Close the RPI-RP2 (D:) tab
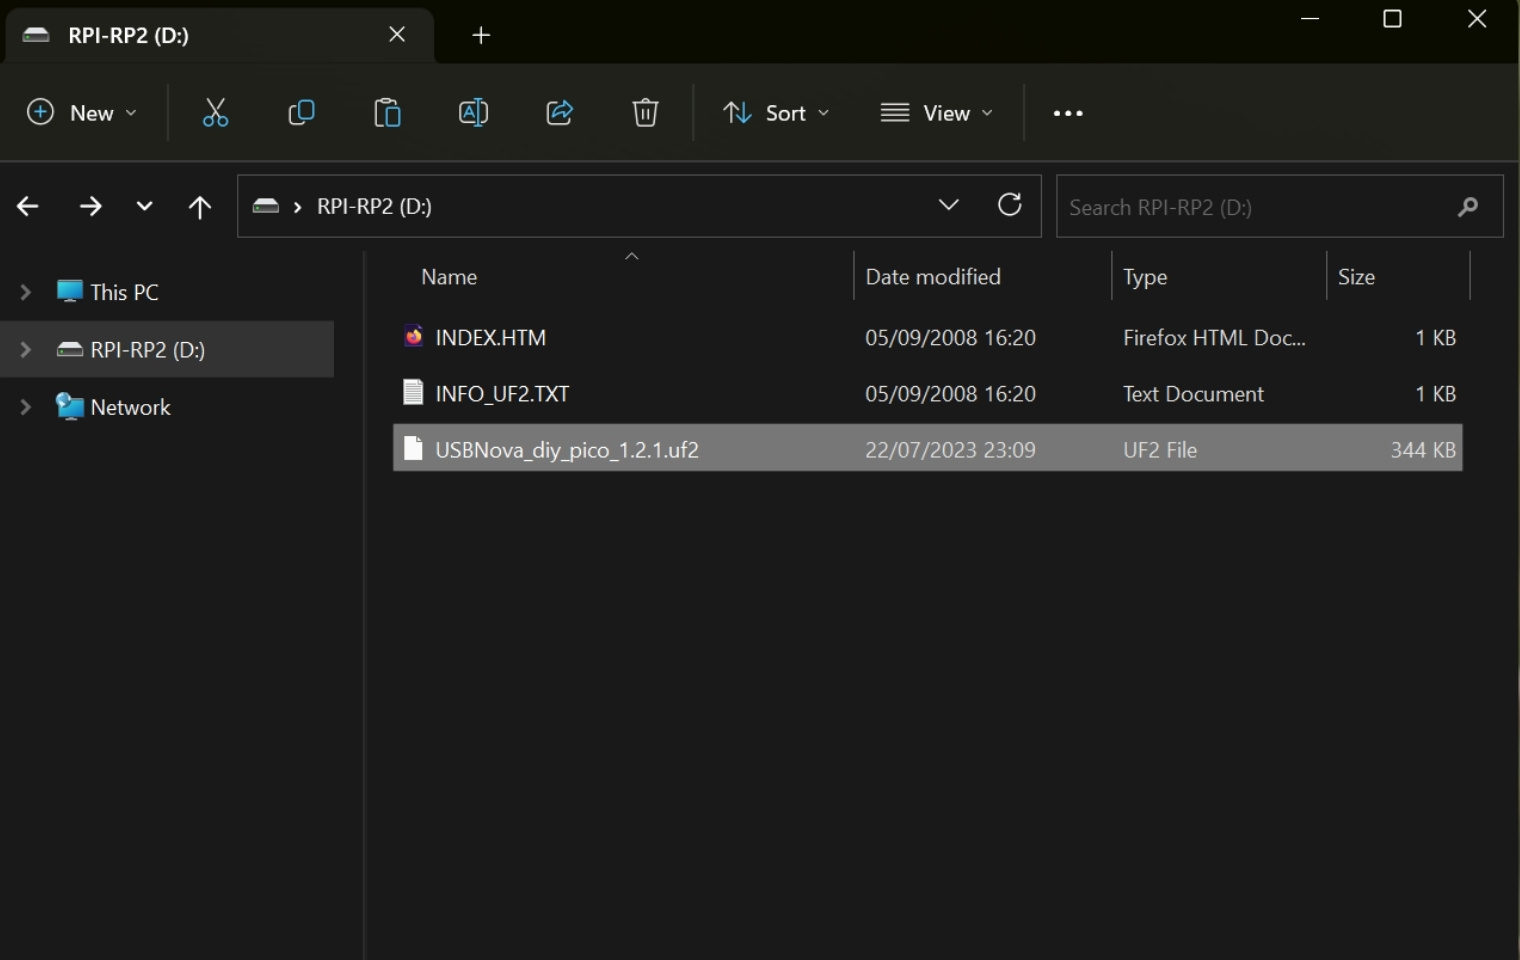This screenshot has height=960, width=1520. pos(397,35)
